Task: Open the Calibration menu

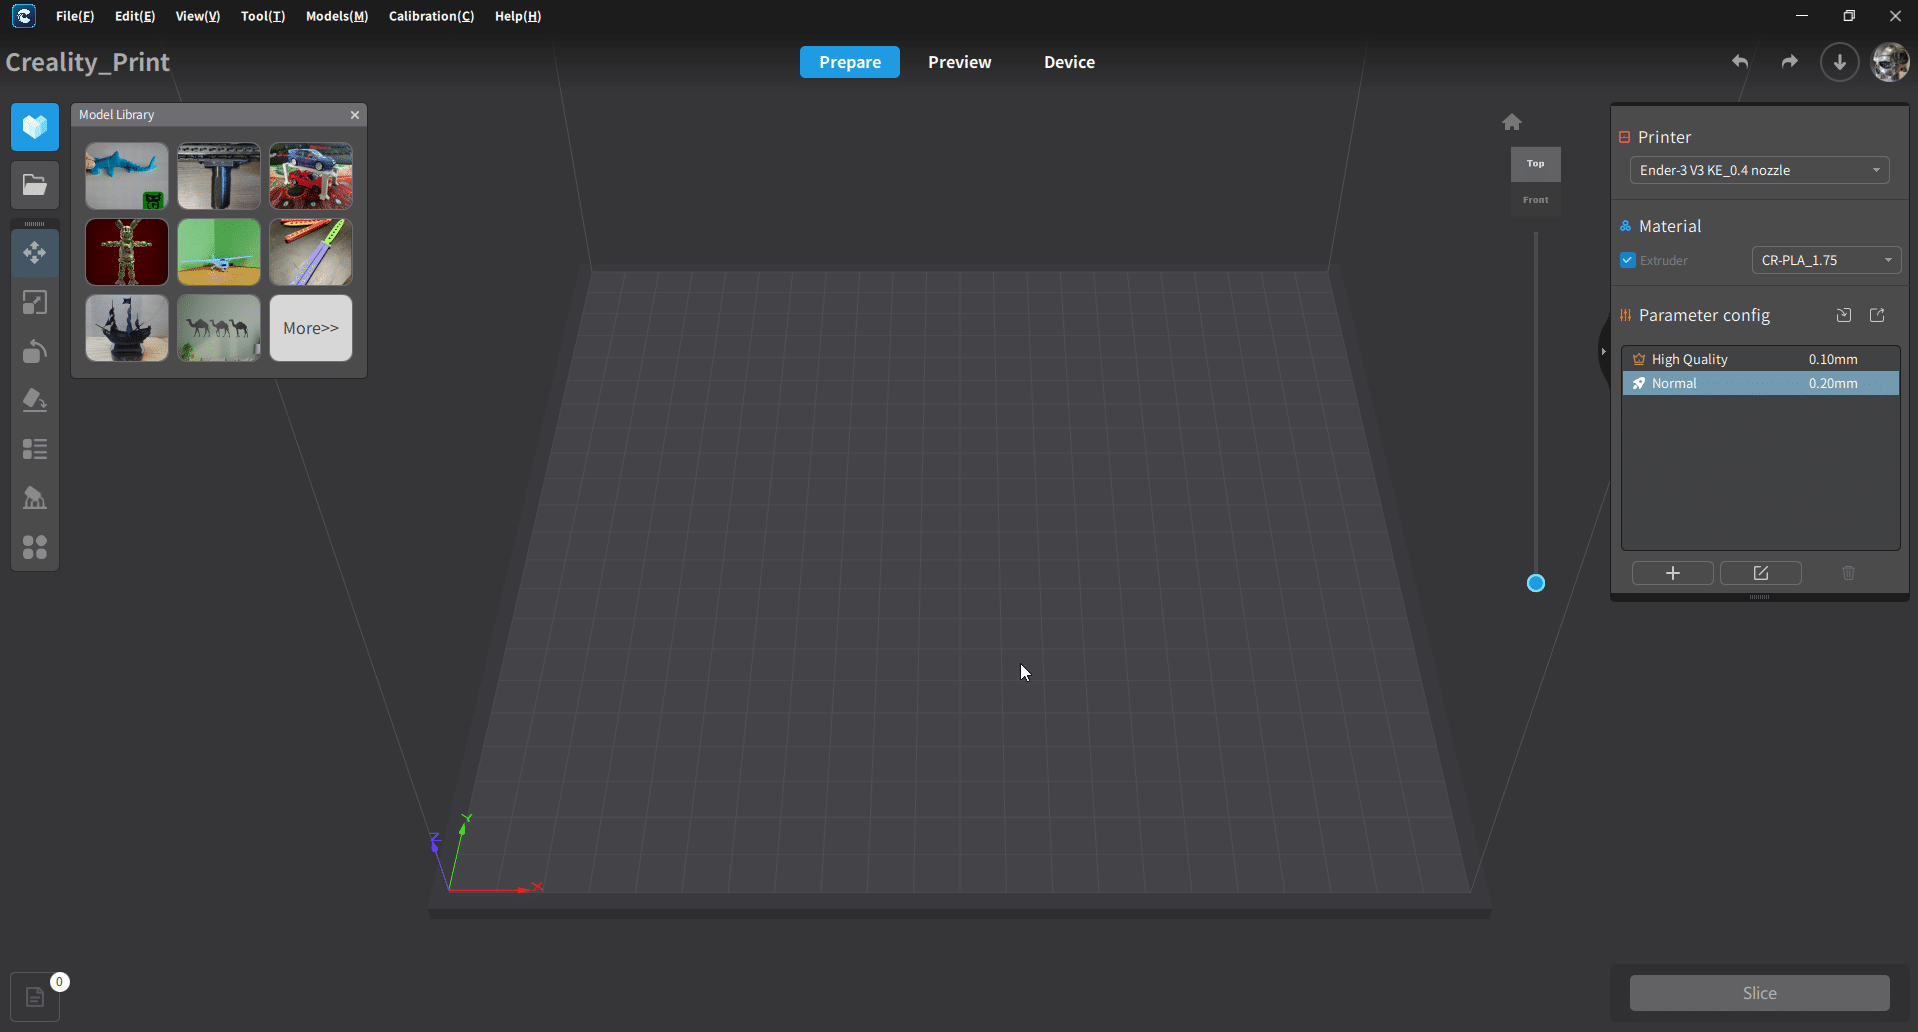Action: tap(431, 16)
